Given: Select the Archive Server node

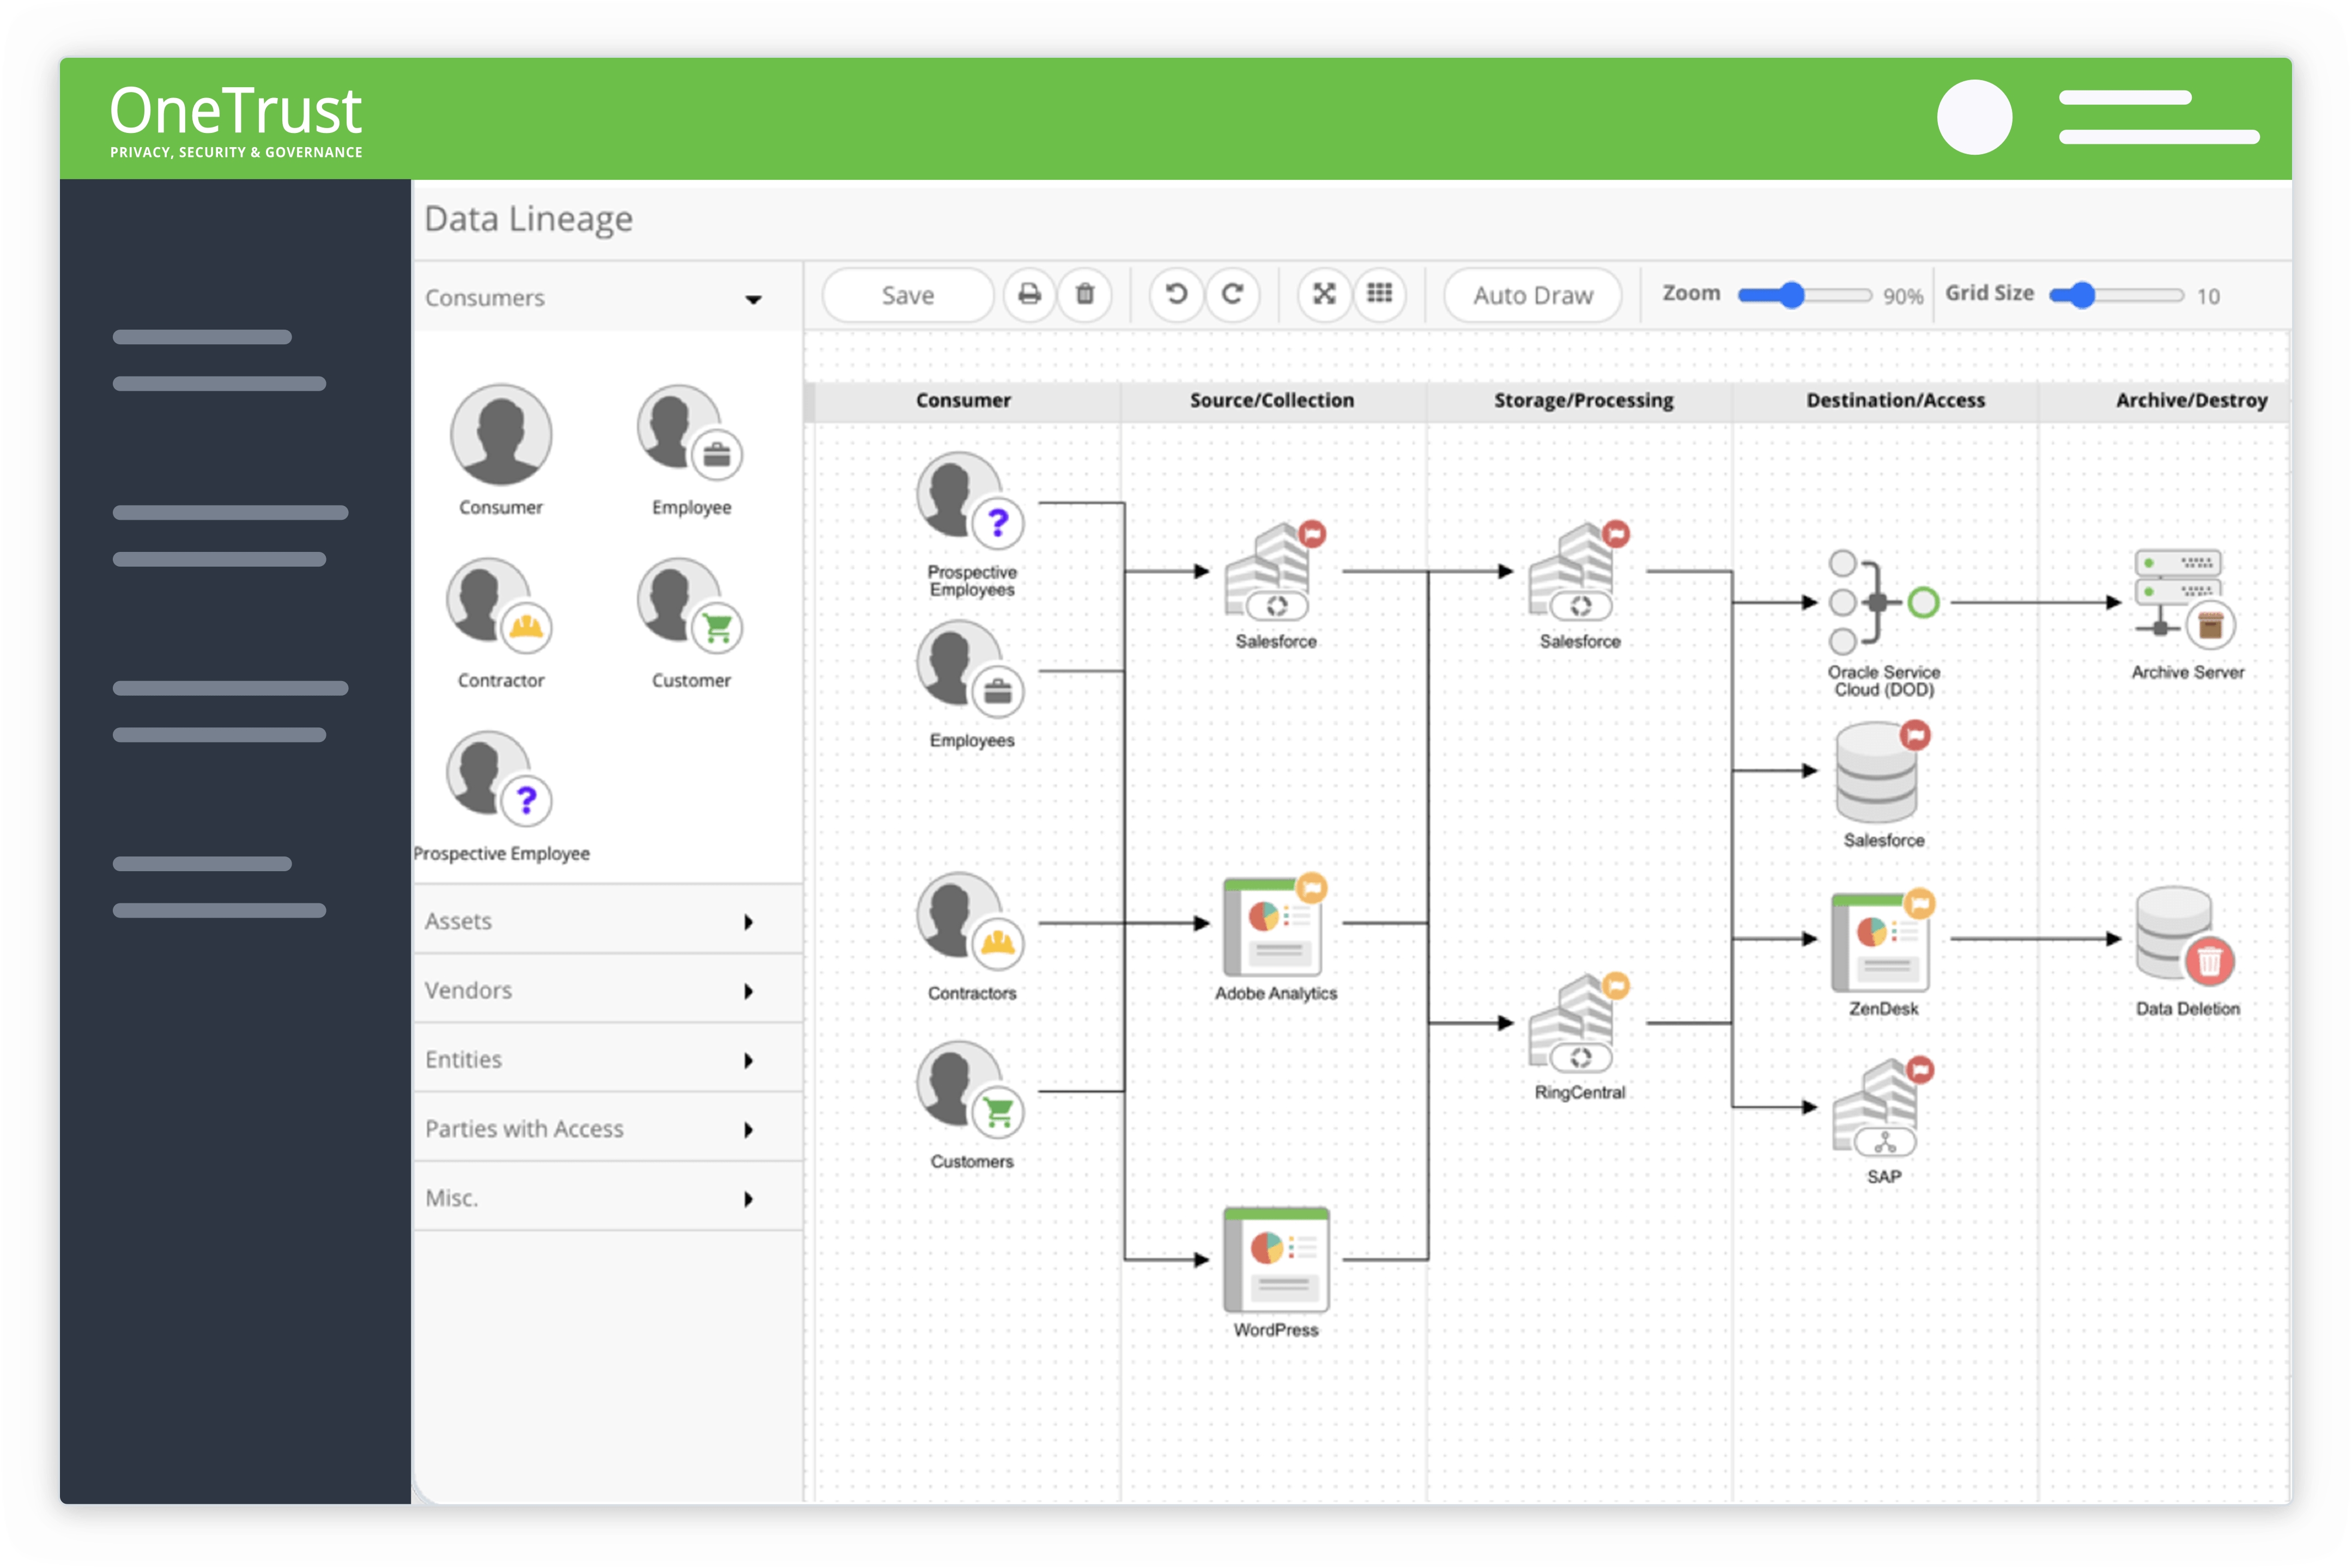Looking at the screenshot, I should [2185, 599].
